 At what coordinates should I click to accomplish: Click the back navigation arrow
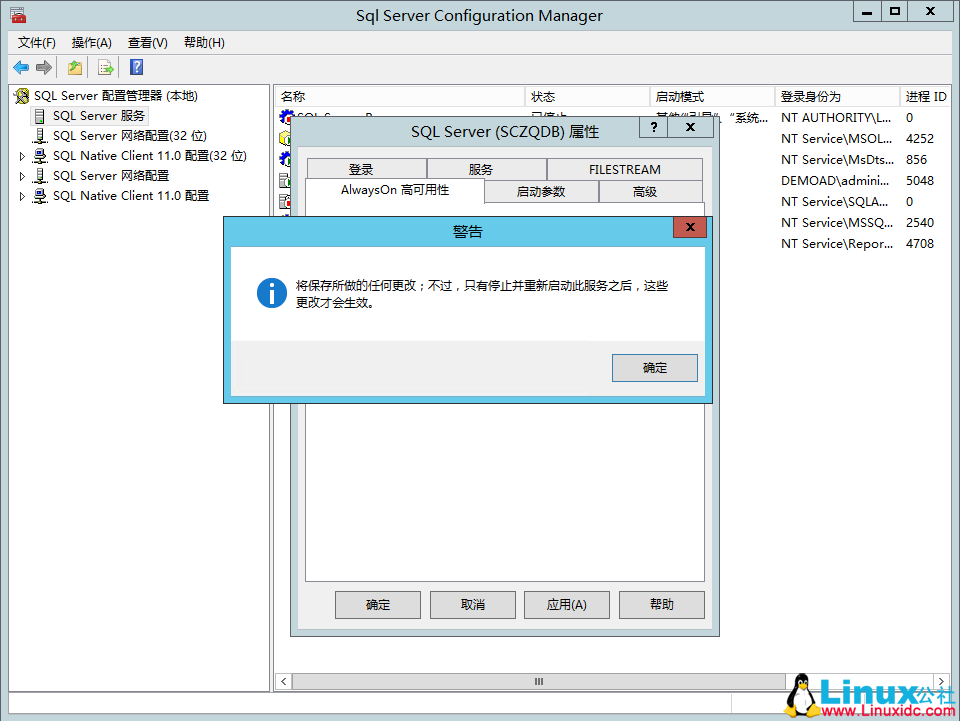tap(21, 67)
